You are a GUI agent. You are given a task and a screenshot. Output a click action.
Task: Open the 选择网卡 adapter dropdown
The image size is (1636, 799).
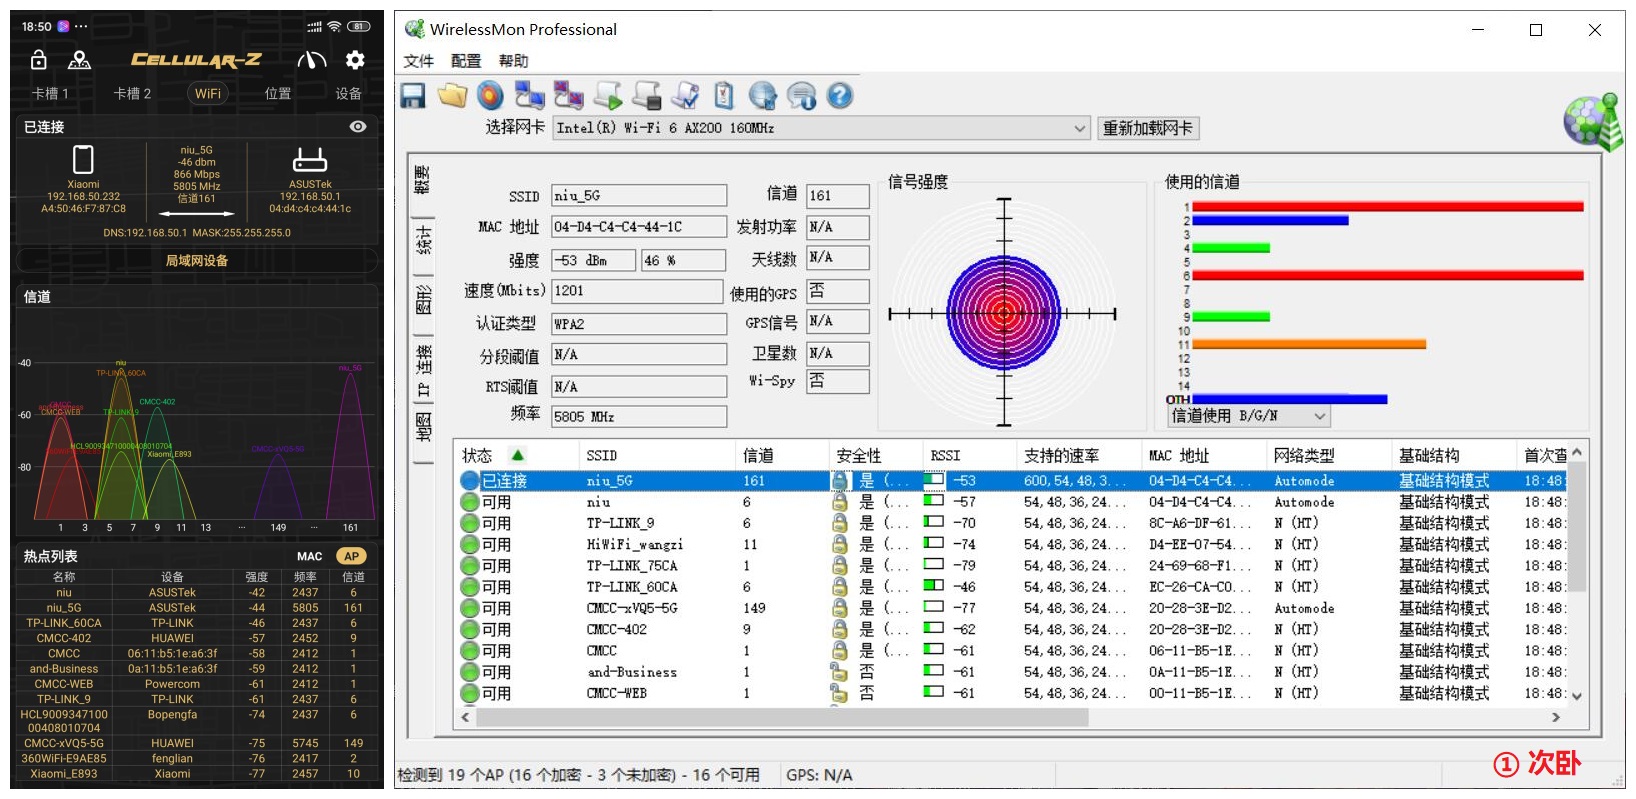[1079, 128]
